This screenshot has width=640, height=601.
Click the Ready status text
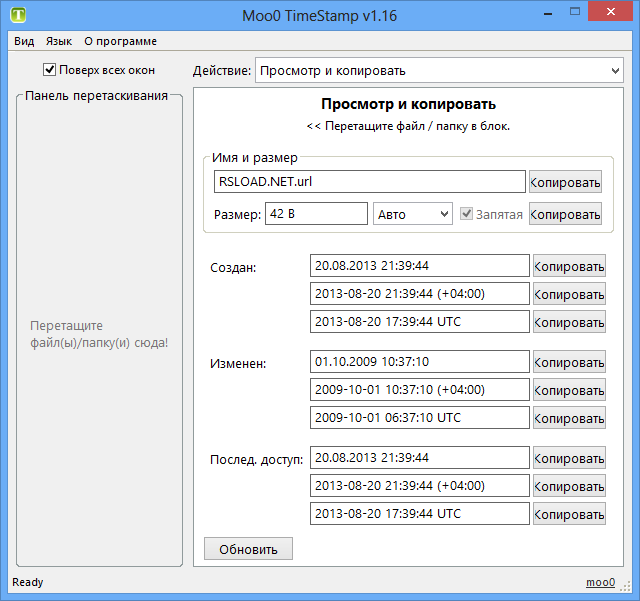click(x=27, y=582)
